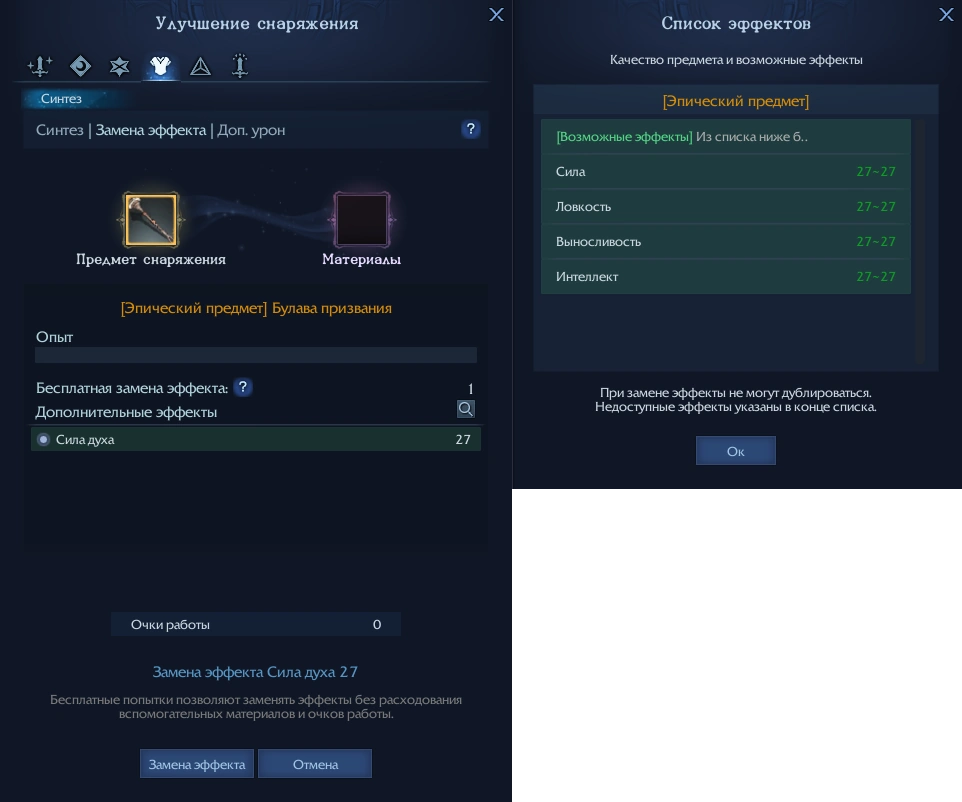
Task: Select the Сила effect row
Action: pyautogui.click(x=726, y=172)
